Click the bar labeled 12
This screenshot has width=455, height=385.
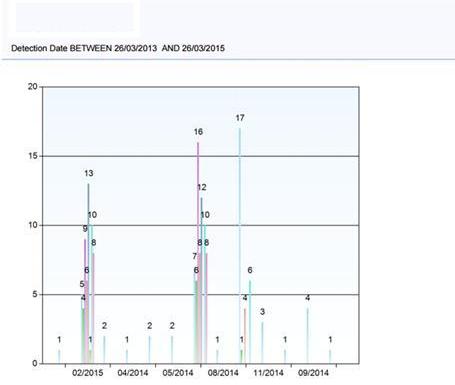[201, 280]
